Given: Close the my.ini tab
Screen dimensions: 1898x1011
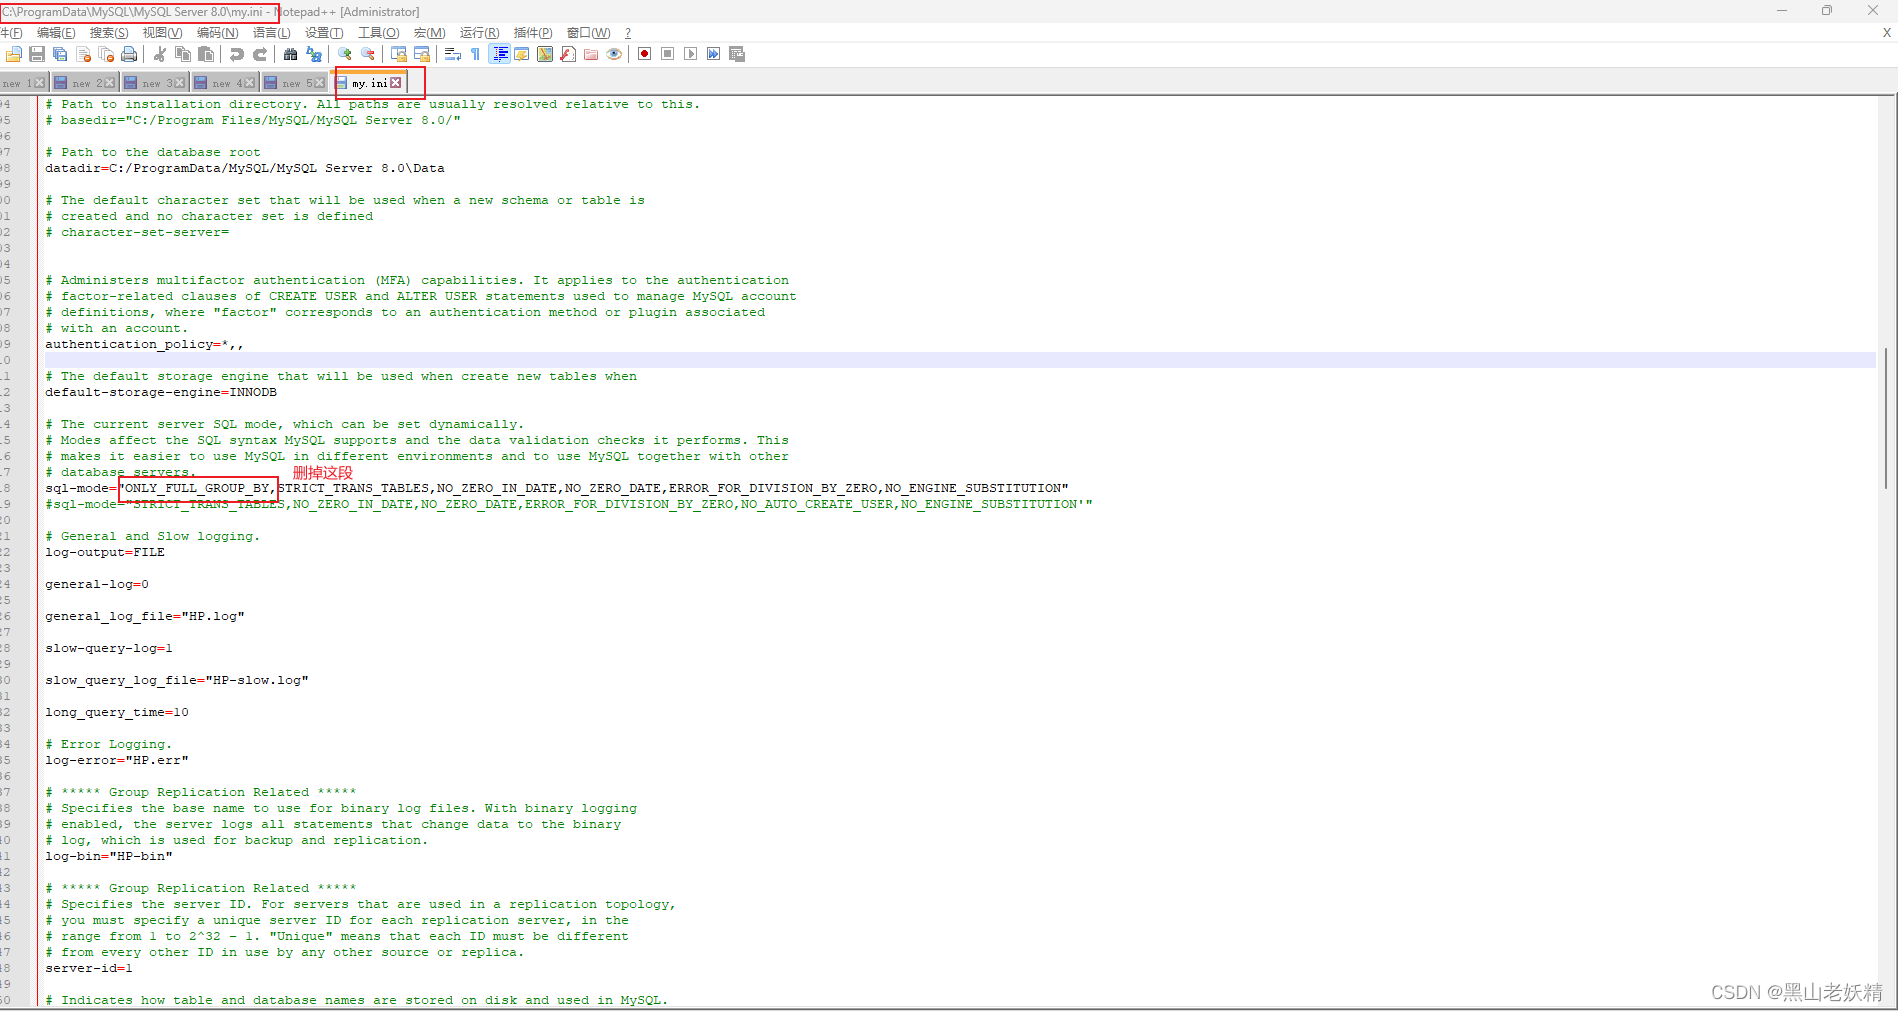Looking at the screenshot, I should pos(396,83).
